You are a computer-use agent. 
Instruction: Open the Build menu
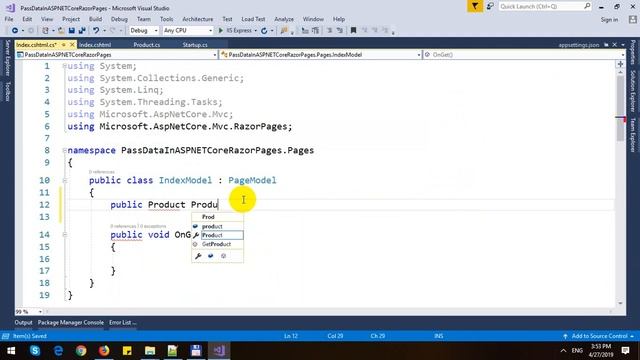(95, 19)
